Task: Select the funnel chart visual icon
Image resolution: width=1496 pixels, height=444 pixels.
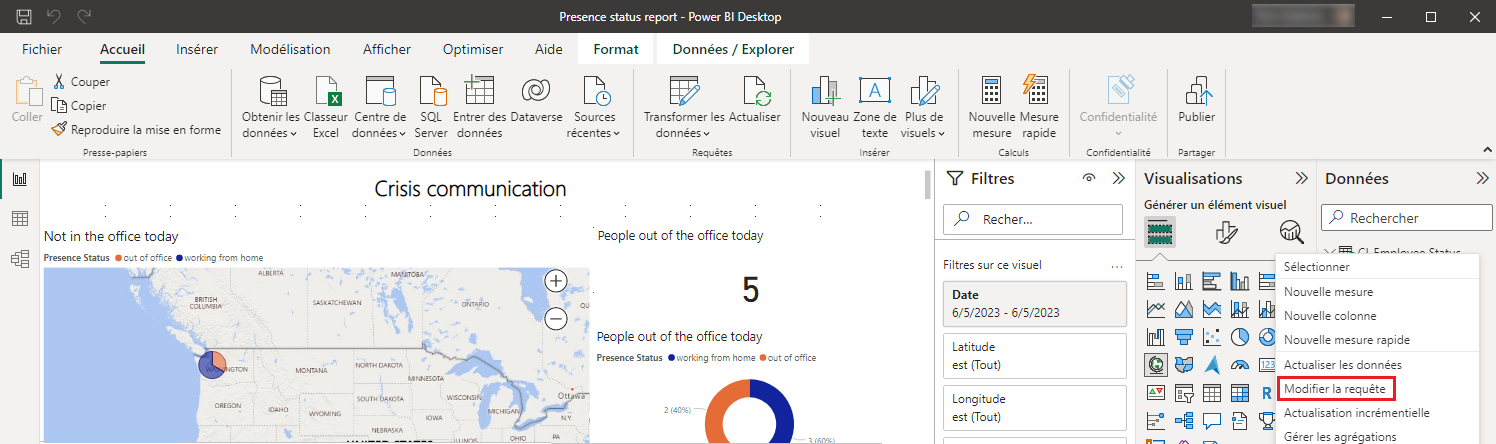Action: [1184, 337]
